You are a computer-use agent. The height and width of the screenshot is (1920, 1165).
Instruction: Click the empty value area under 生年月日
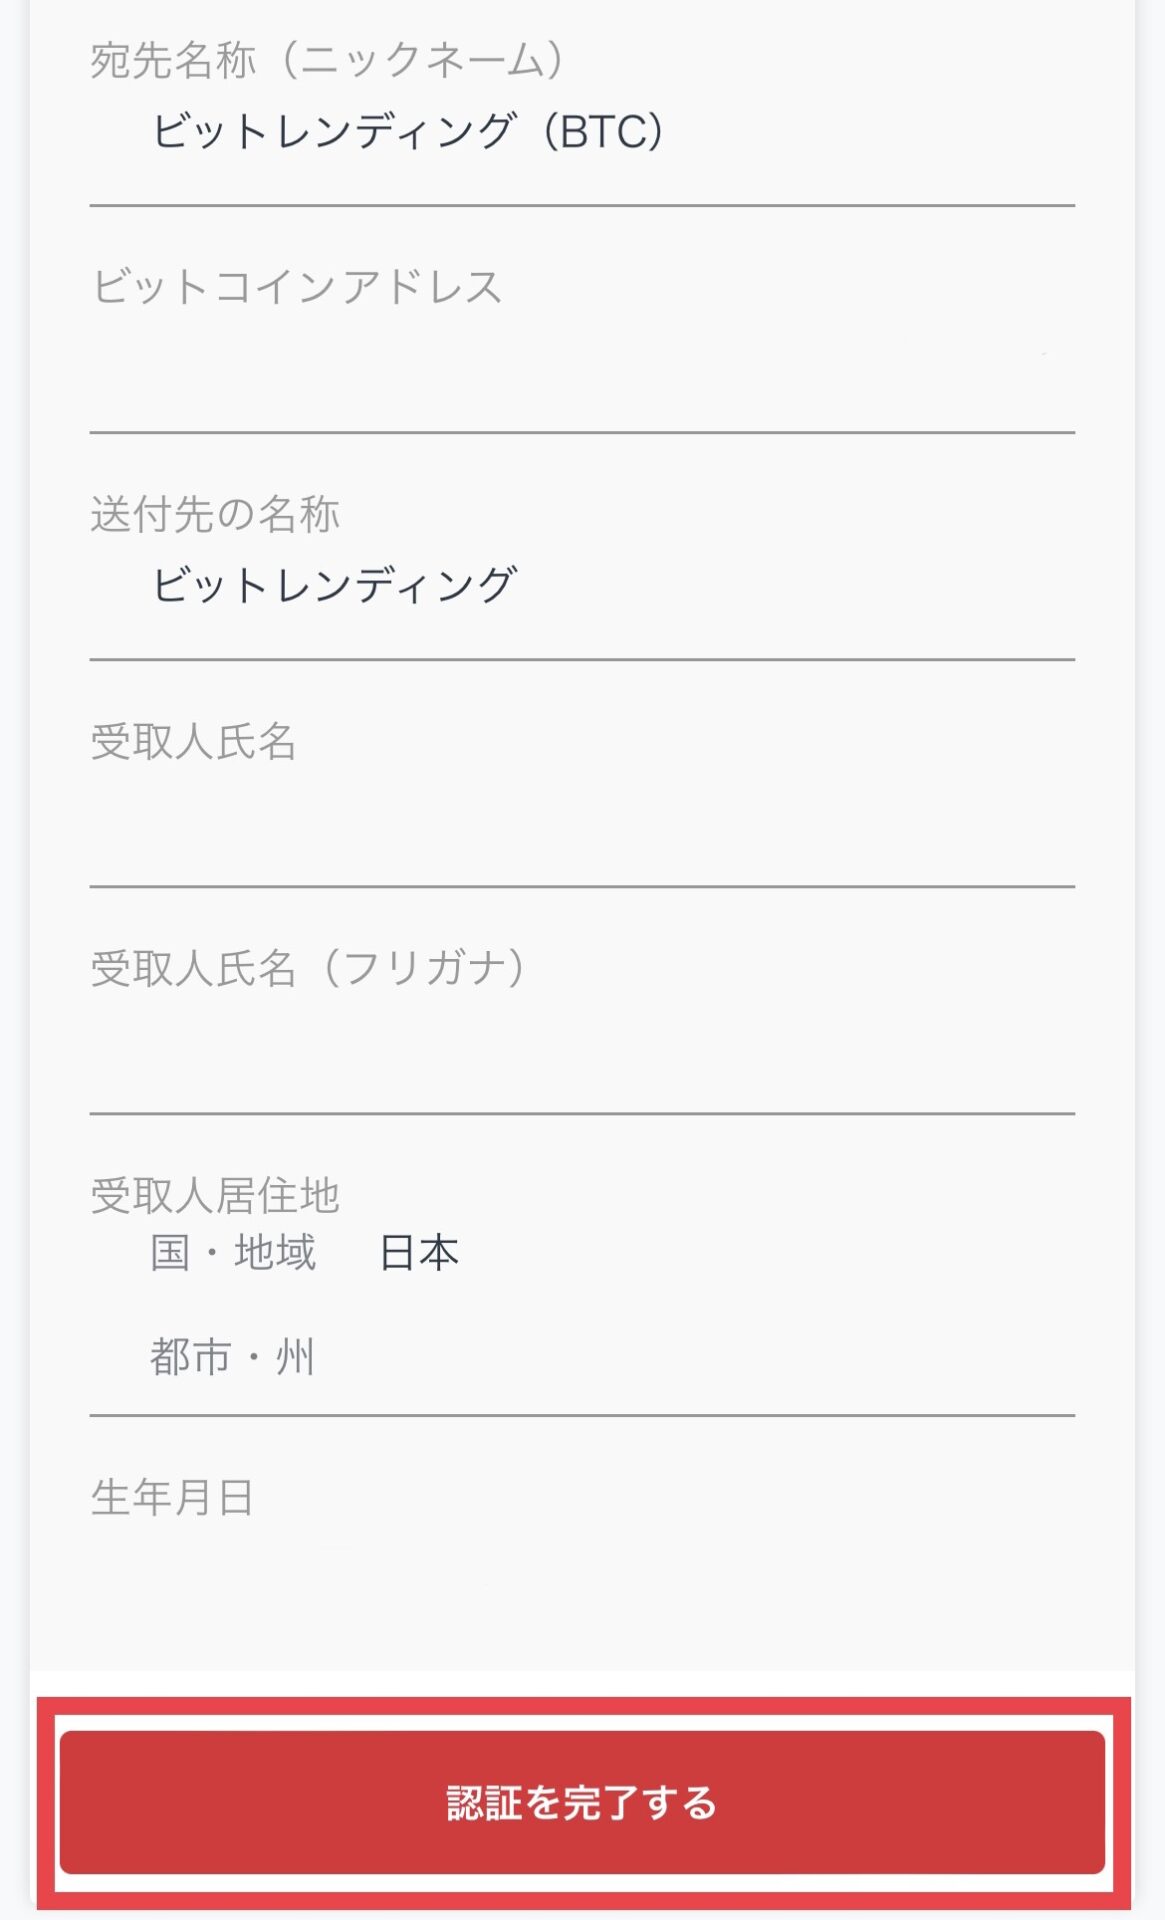click(582, 1580)
